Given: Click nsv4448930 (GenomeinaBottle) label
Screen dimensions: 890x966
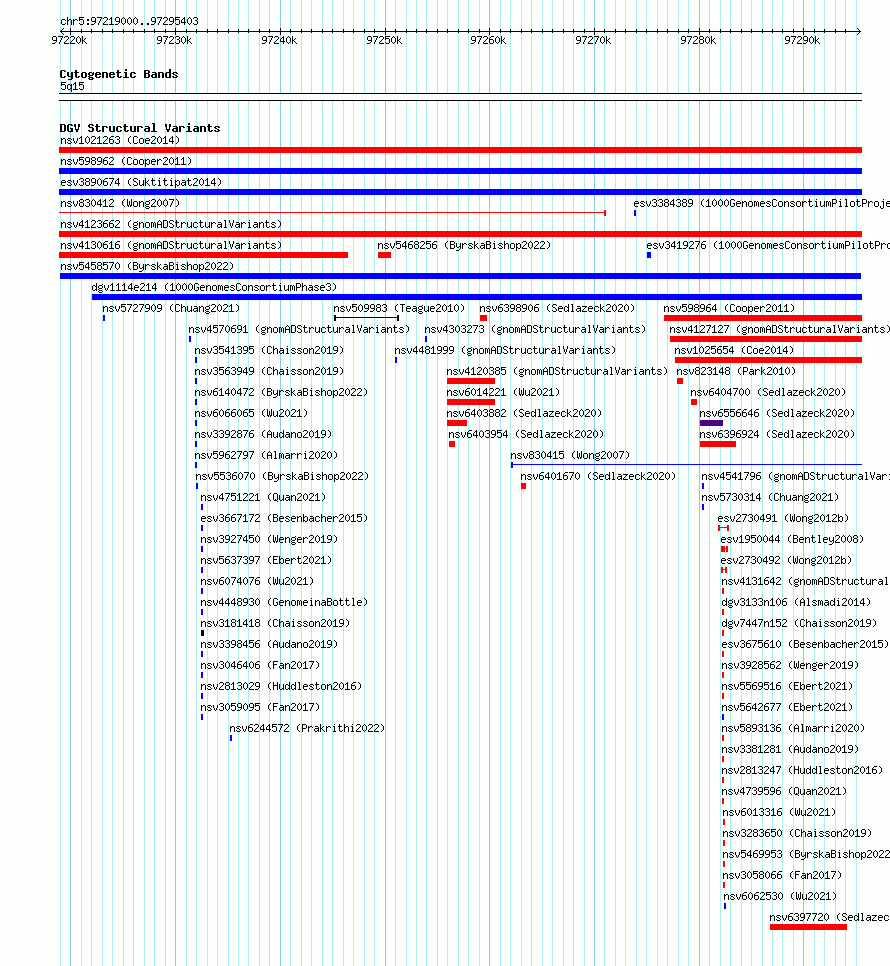Looking at the screenshot, I should point(284,601).
